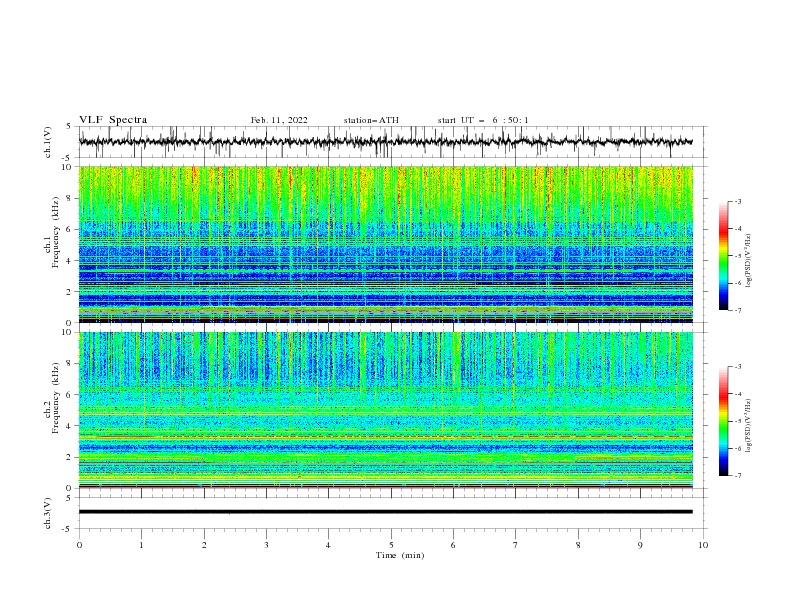Click the "Time (min)" x-axis label

click(400, 555)
